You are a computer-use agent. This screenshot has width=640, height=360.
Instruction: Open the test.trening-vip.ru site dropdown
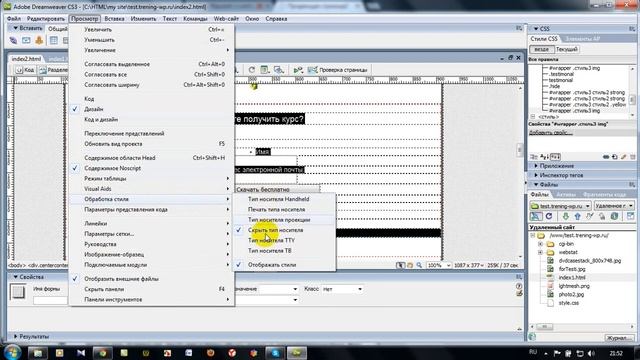[x=560, y=206]
